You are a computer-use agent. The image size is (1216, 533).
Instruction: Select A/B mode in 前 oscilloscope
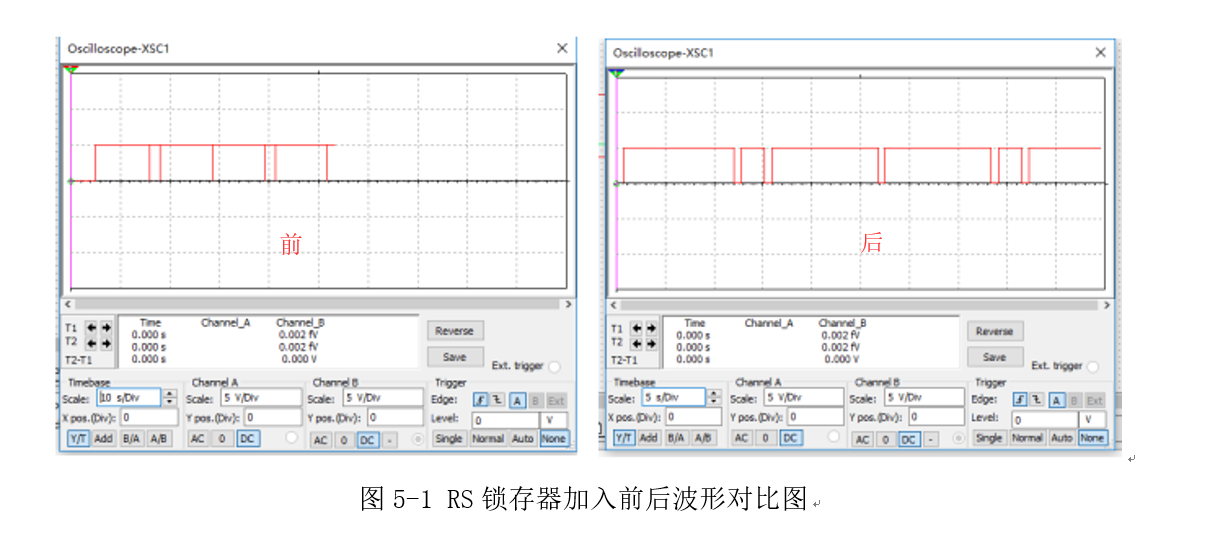[x=158, y=438]
